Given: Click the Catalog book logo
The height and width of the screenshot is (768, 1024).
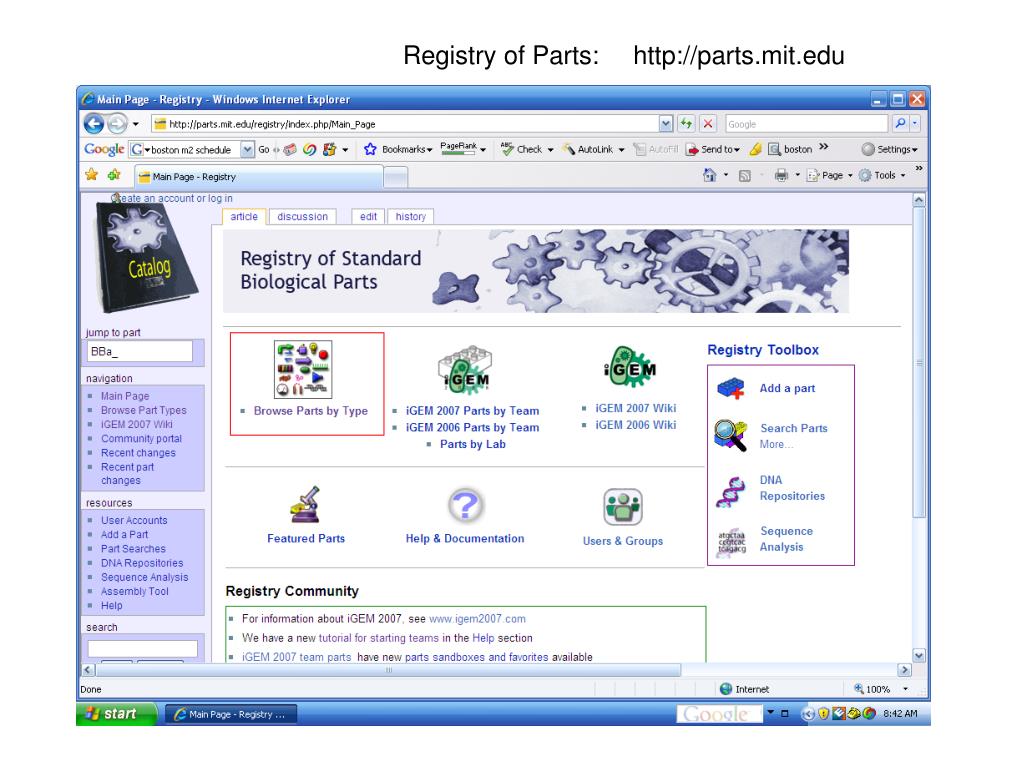Looking at the screenshot, I should coord(146,257).
